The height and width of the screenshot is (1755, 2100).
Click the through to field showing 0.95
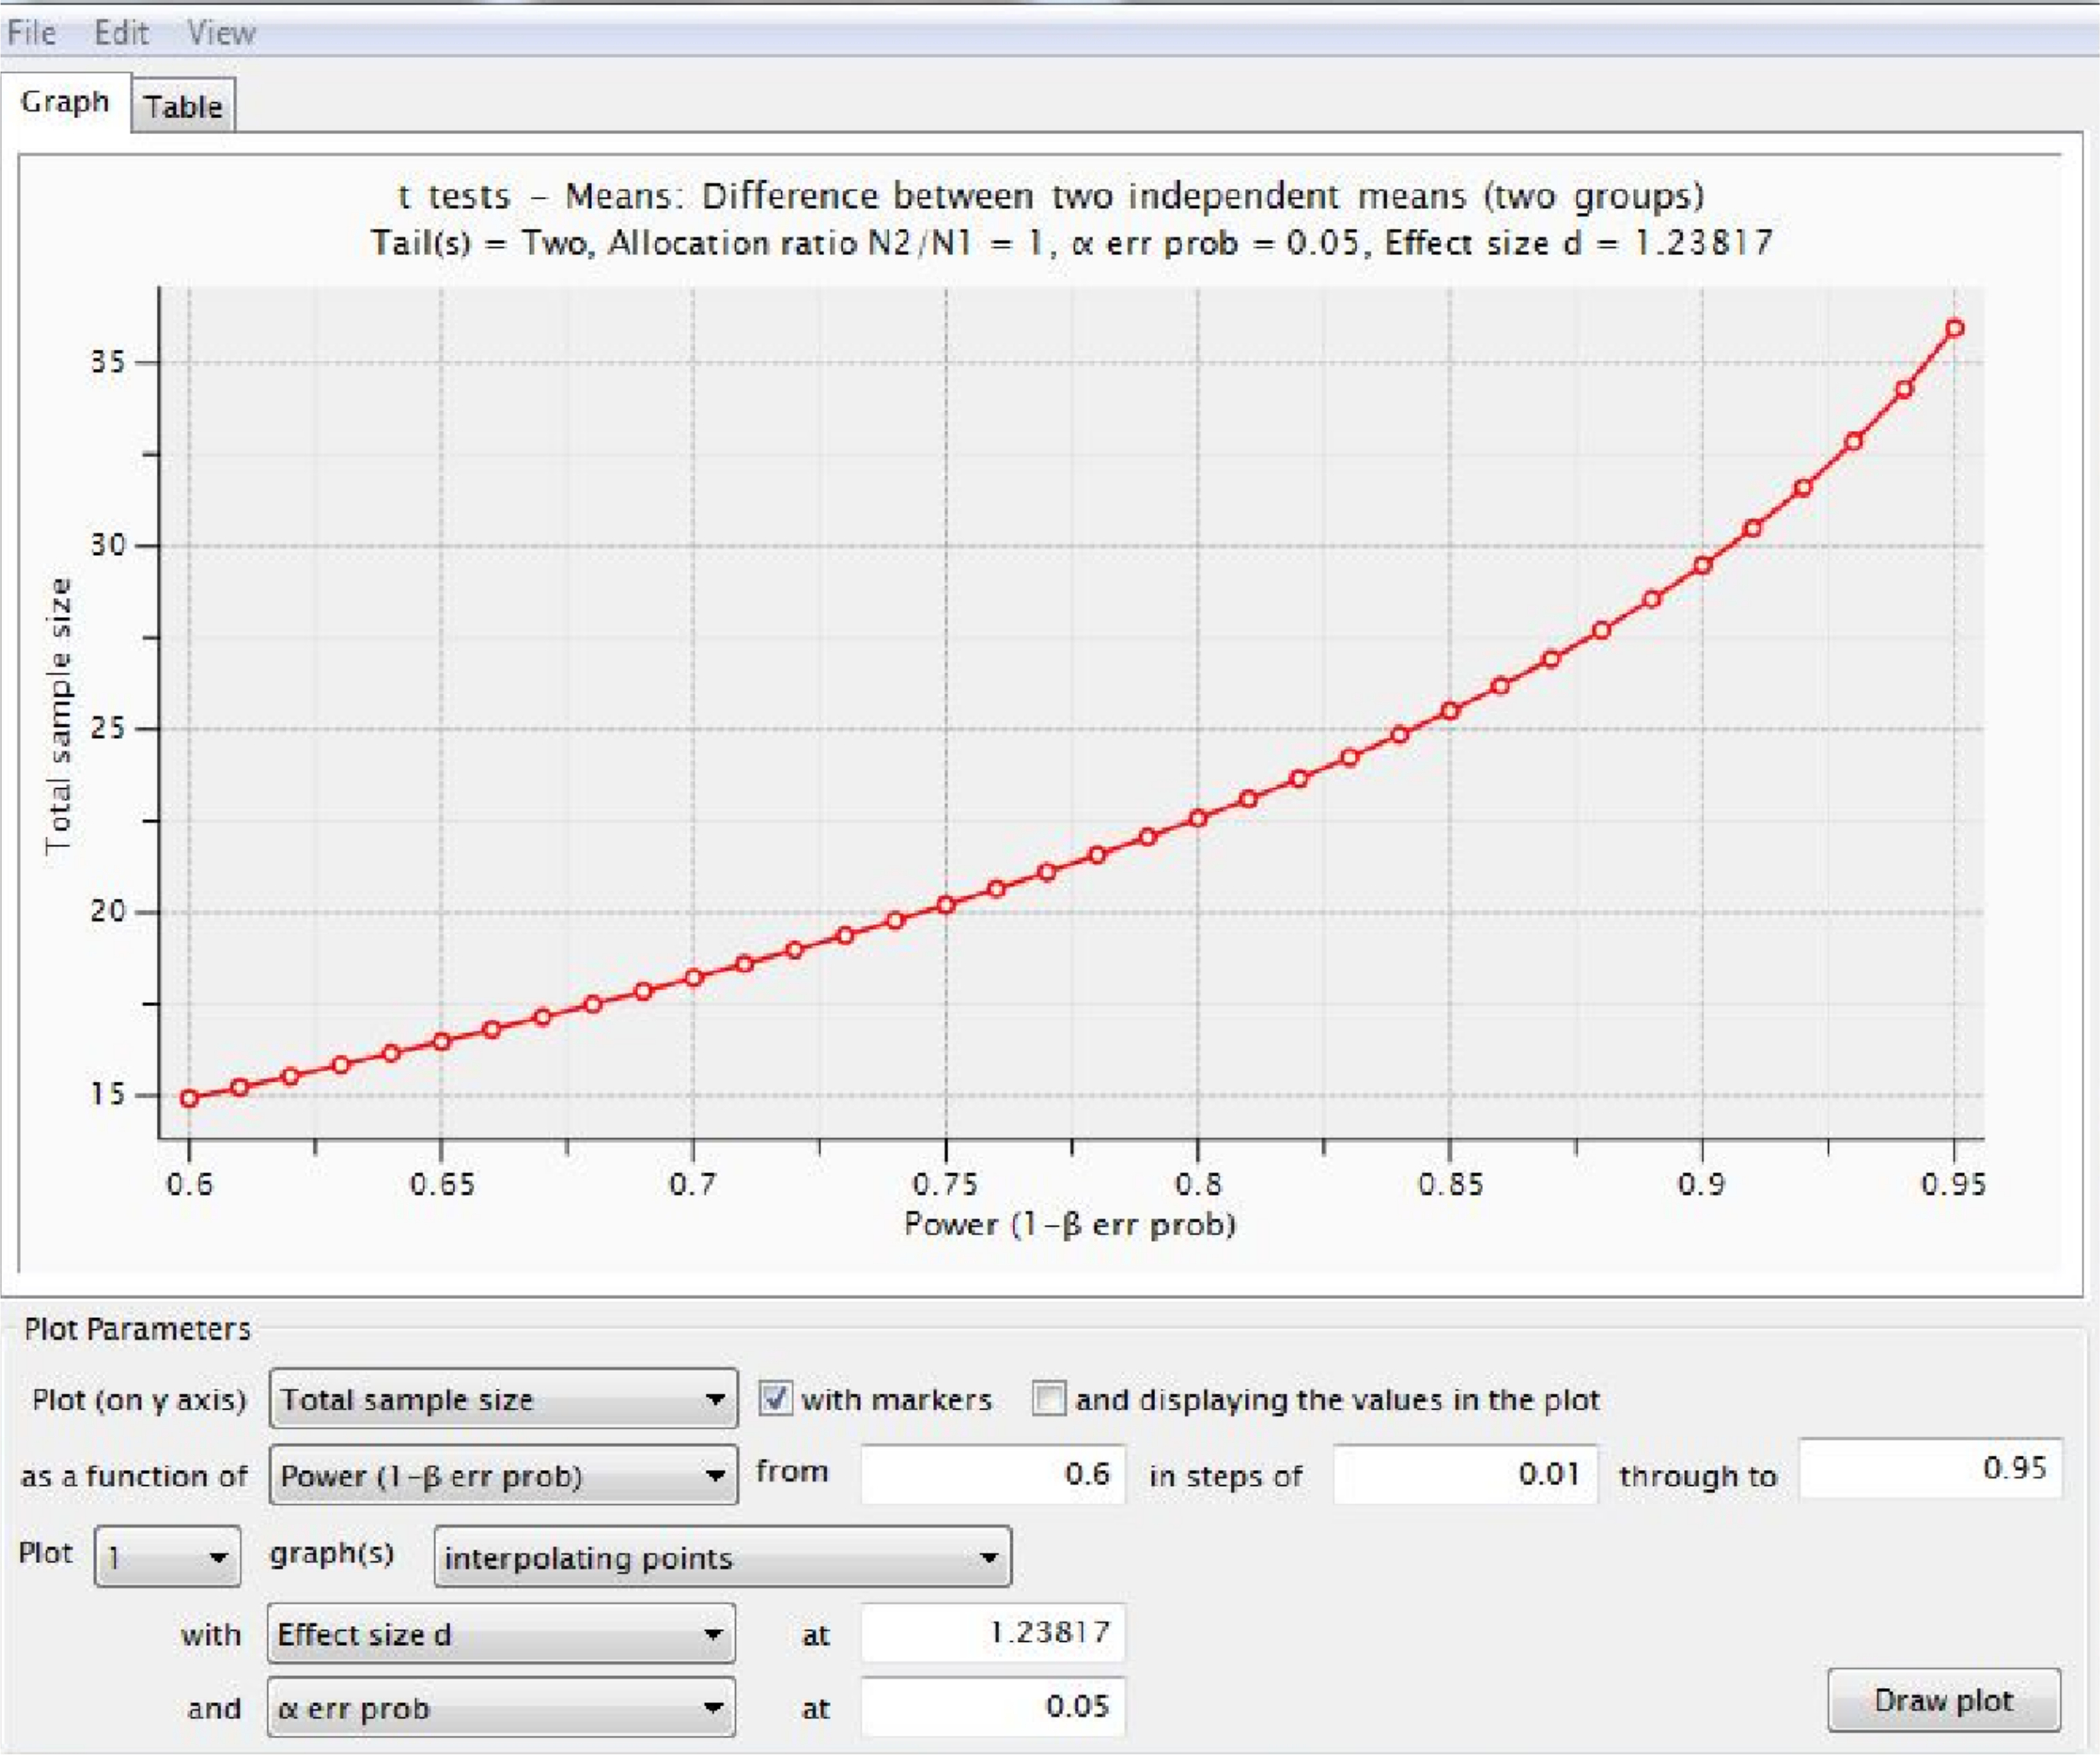(x=1929, y=1469)
